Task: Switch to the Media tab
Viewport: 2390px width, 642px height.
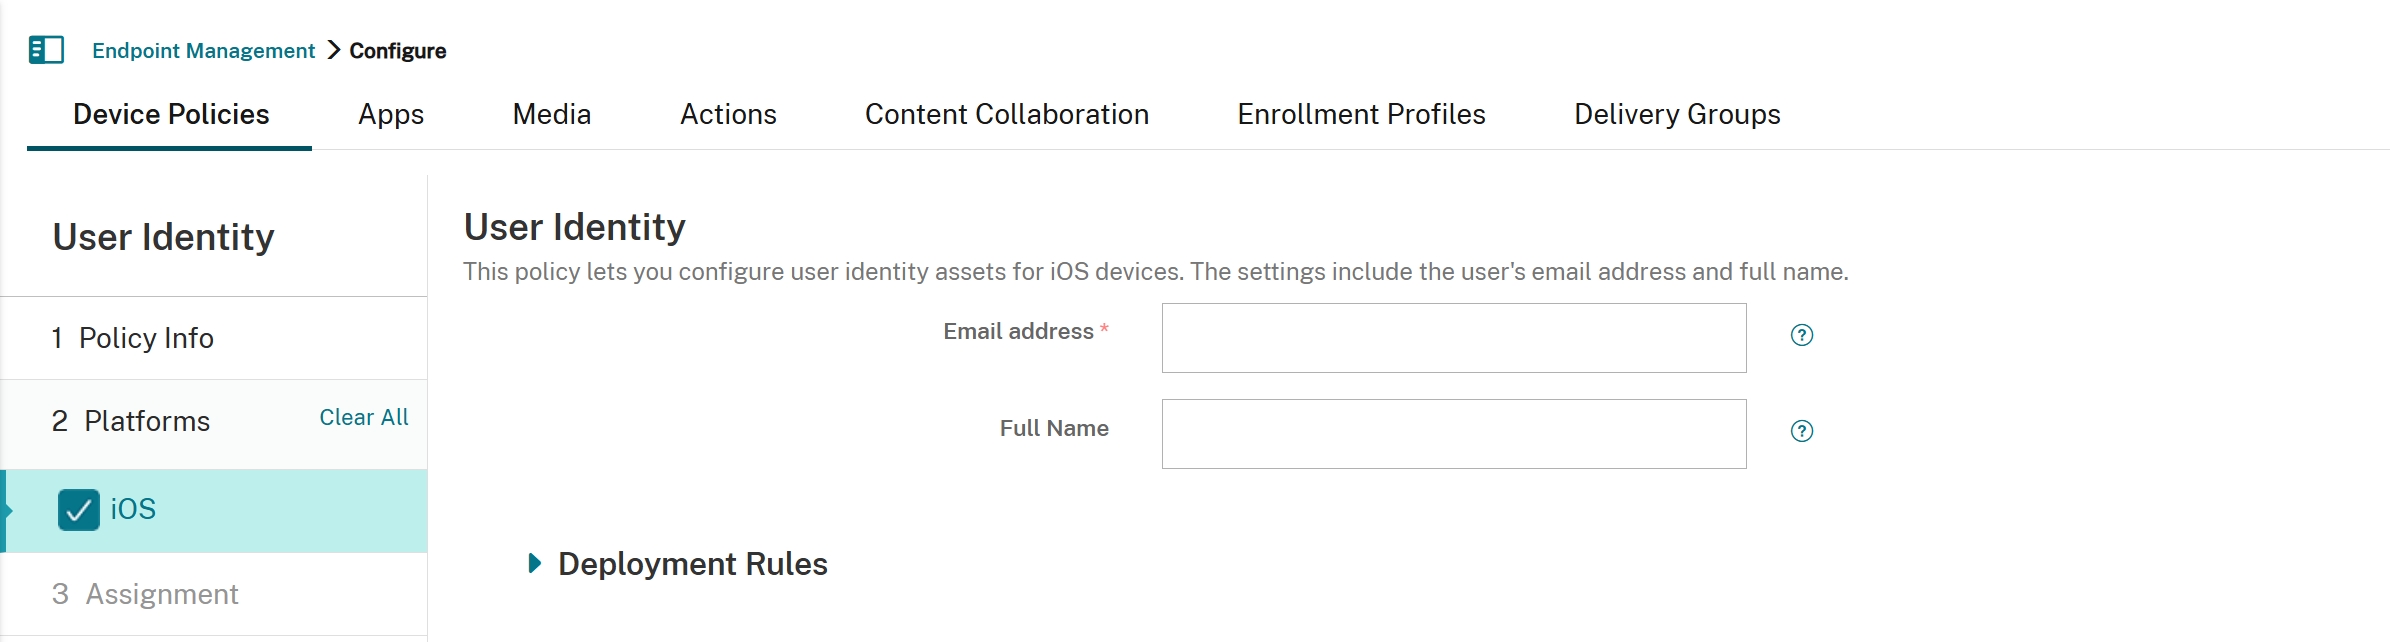Action: click(x=550, y=115)
